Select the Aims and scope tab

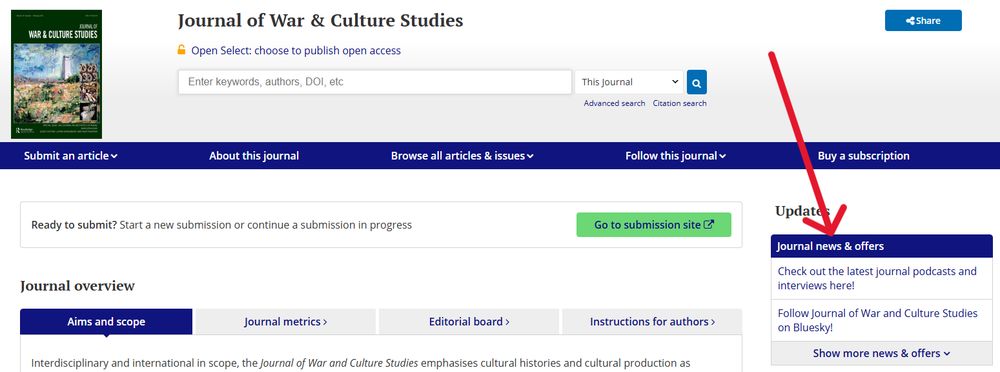pyautogui.click(x=106, y=322)
